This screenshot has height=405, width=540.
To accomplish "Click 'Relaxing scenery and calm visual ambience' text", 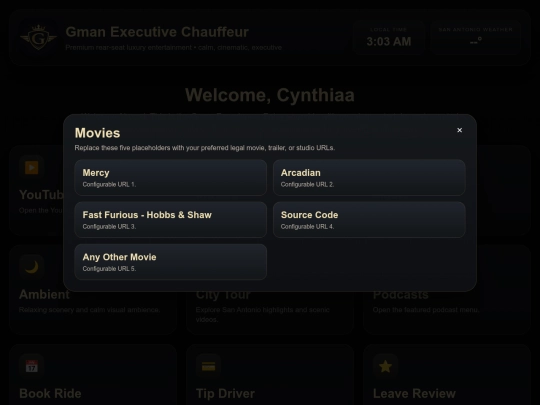I will pos(90,310).
